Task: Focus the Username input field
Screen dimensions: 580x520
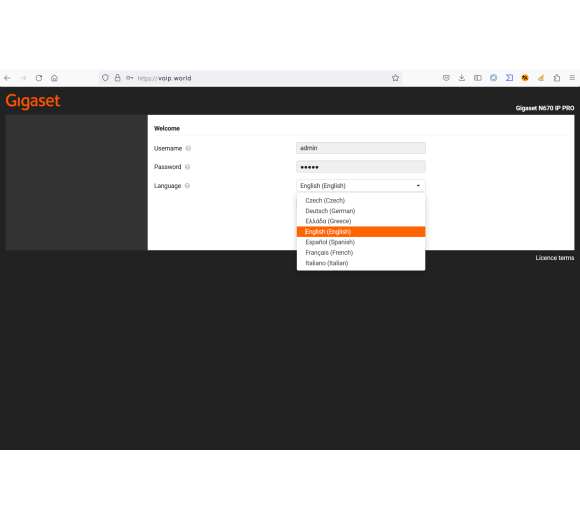Action: pos(361,148)
